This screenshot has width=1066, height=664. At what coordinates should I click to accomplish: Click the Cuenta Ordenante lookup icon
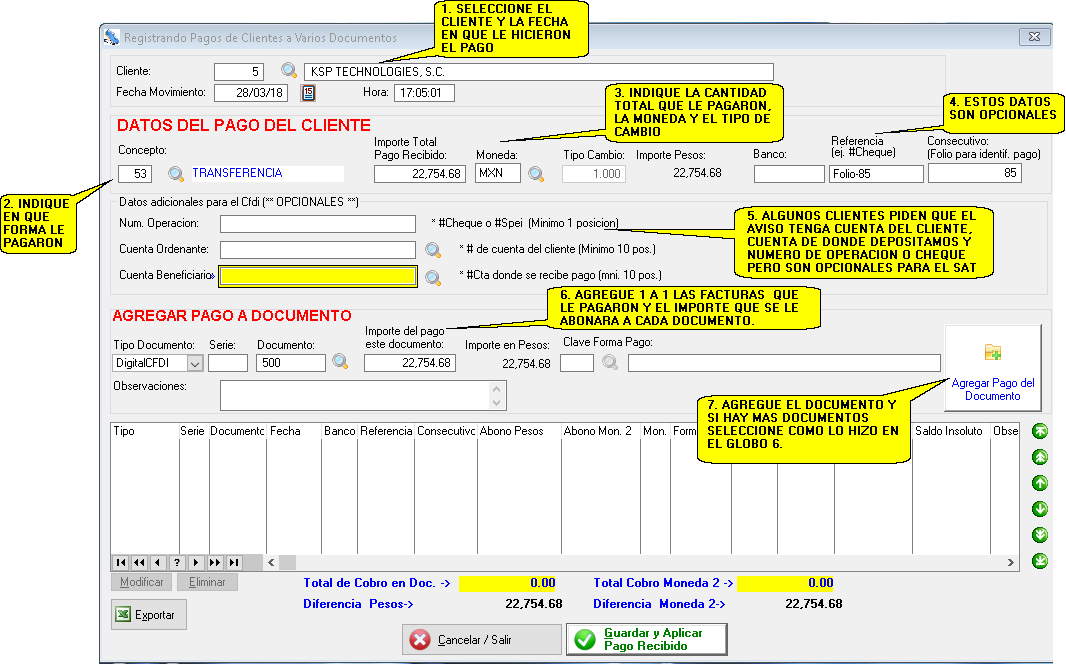pyautogui.click(x=433, y=250)
